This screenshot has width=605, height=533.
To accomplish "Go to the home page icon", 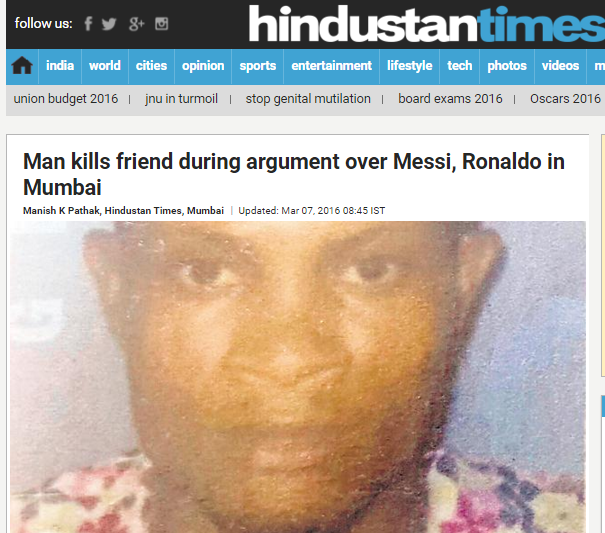I will [x=22, y=66].
